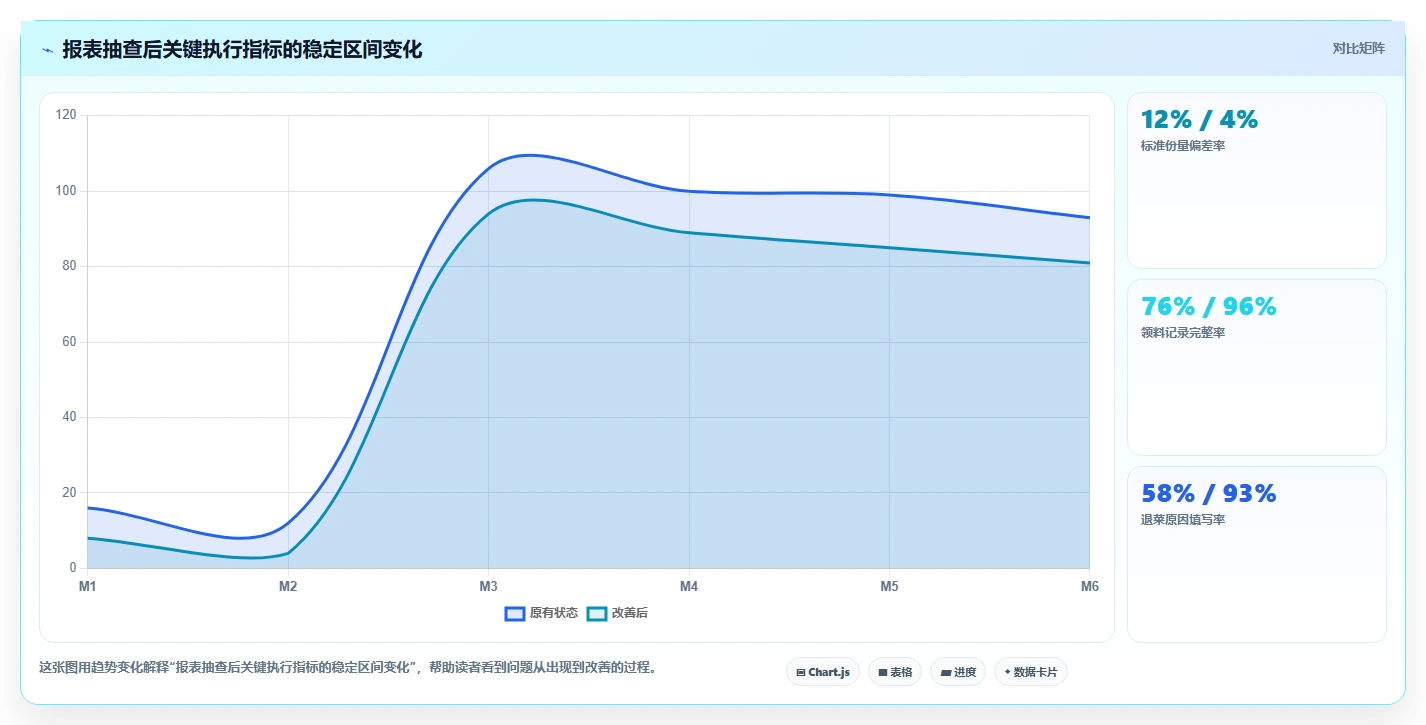Click the lightning icon beside the title
Viewport: 1426px width, 725px height.
[48, 50]
